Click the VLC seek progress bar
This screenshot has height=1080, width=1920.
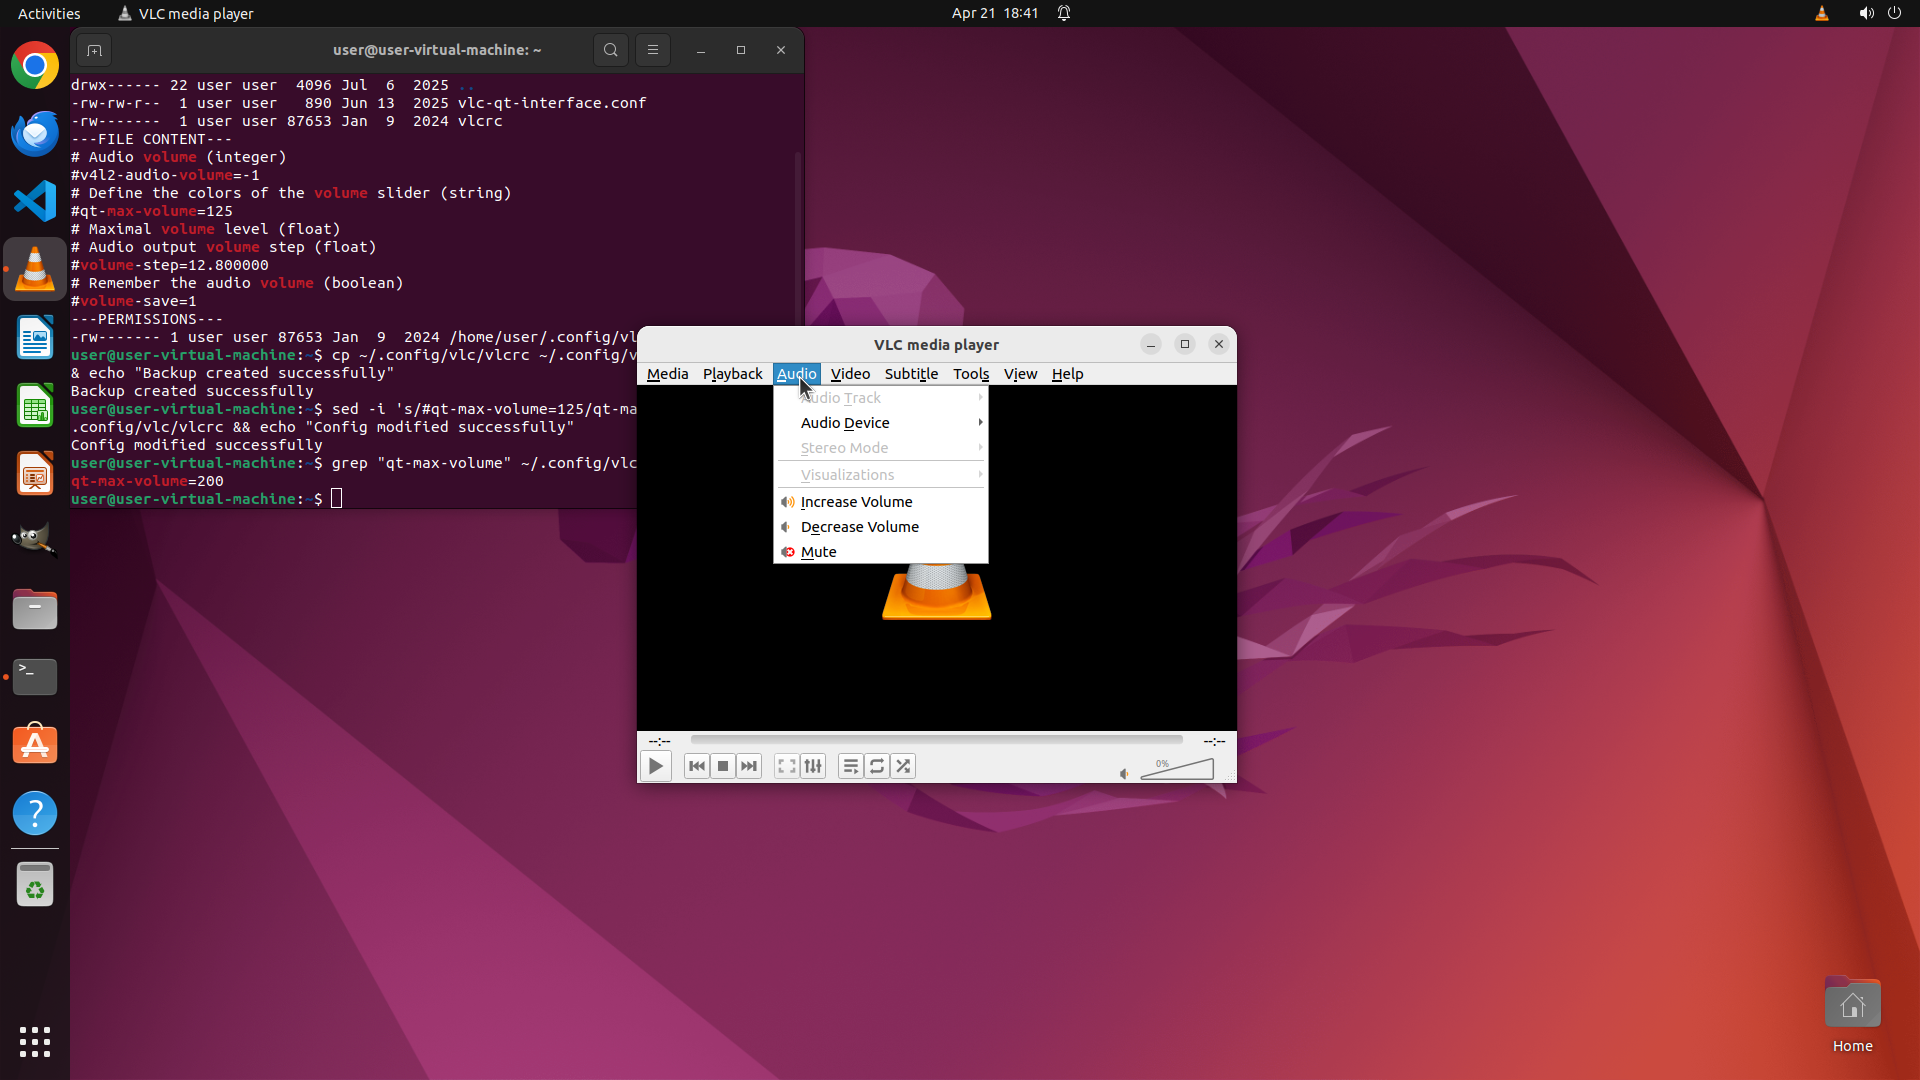pyautogui.click(x=936, y=740)
